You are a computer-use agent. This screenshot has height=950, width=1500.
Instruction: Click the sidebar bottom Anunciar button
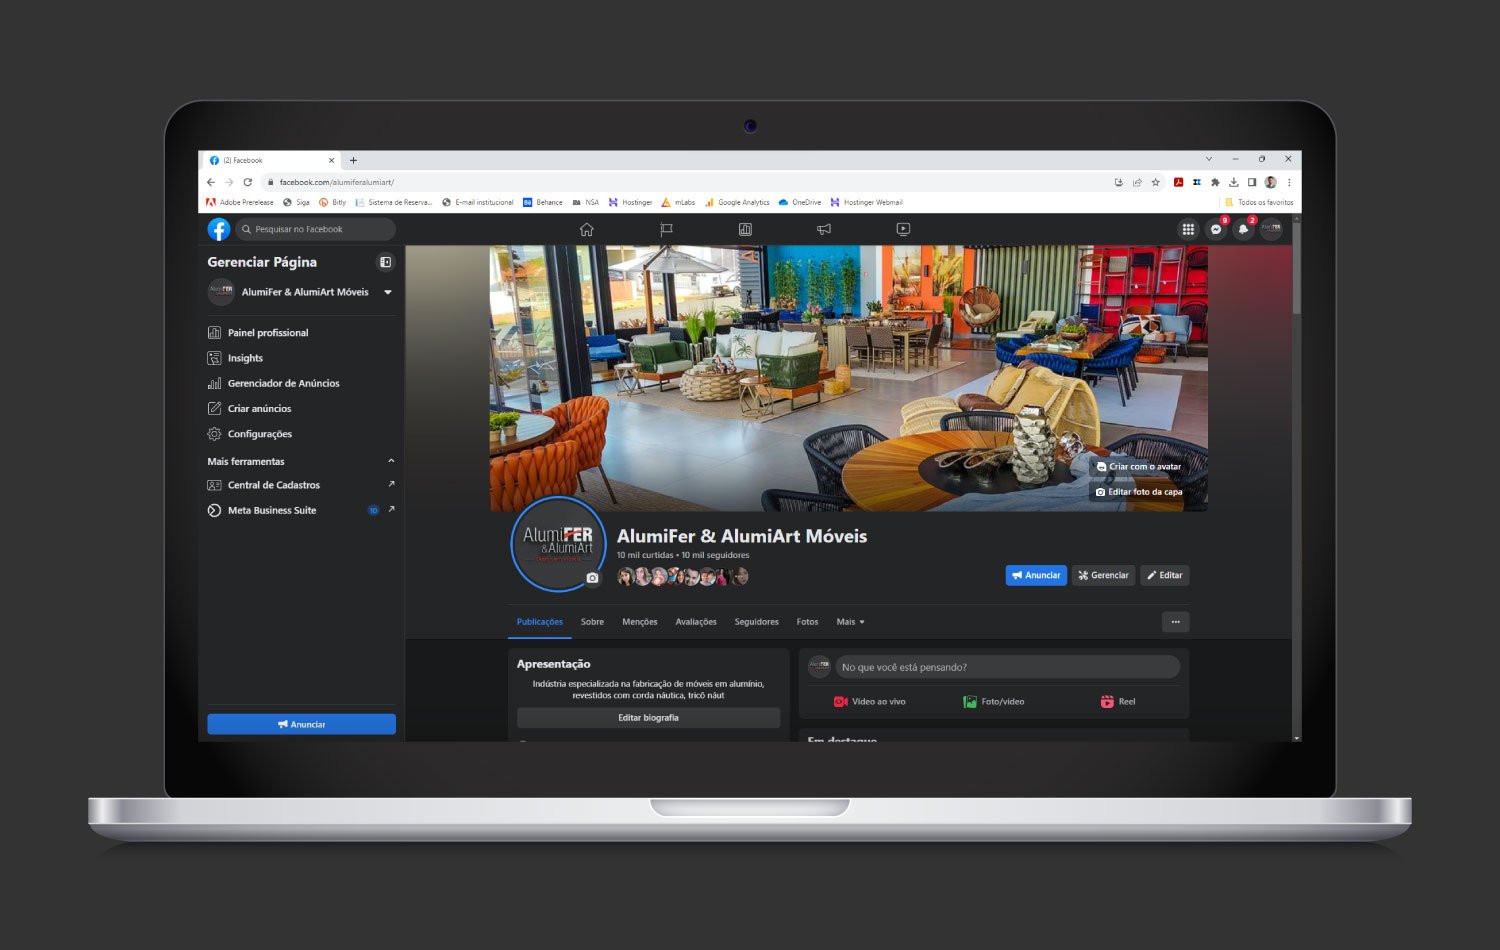[x=301, y=724]
